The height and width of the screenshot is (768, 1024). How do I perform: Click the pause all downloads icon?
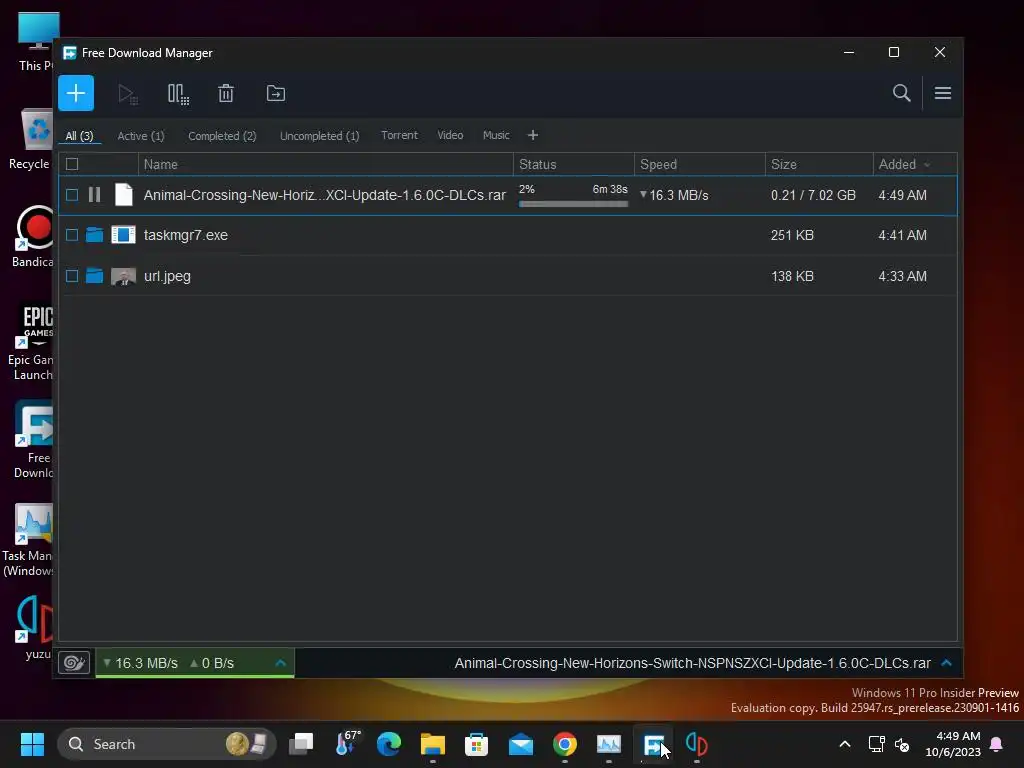tap(178, 94)
